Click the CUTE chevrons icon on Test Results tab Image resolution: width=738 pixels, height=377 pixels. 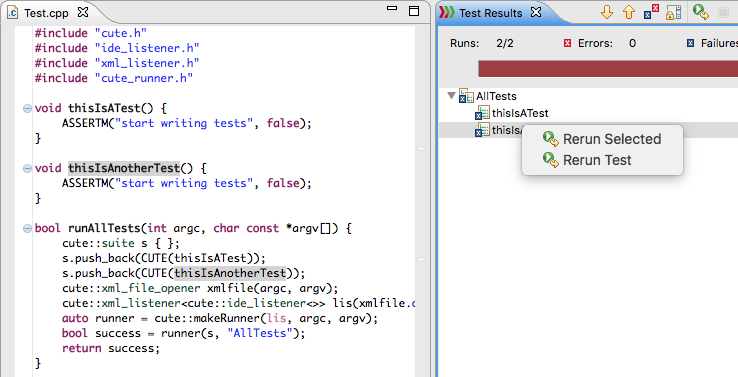(x=447, y=13)
